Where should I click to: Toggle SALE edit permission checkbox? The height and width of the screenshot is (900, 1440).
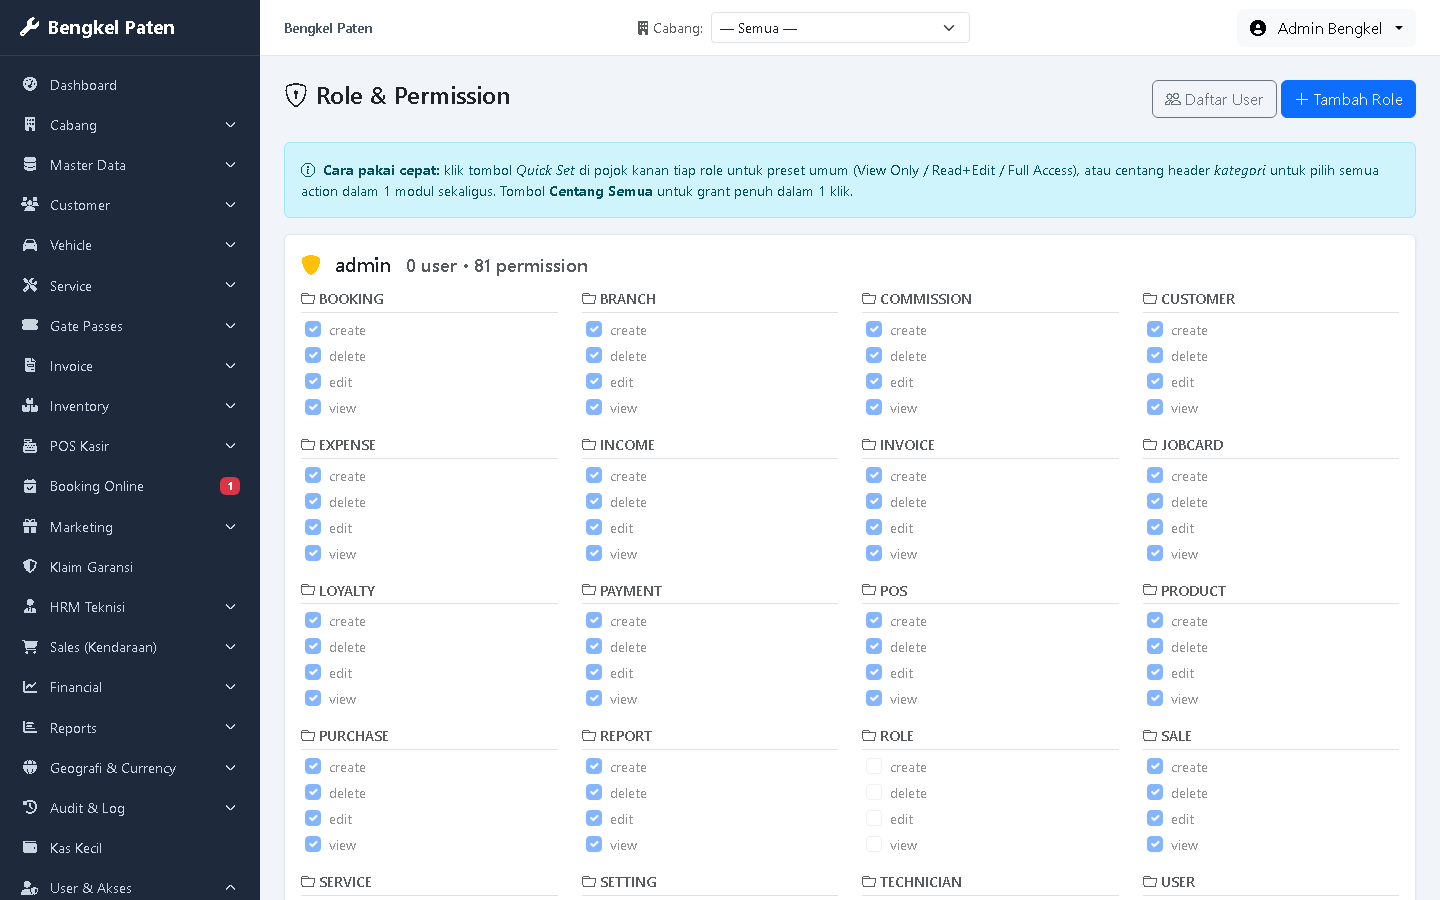(x=1155, y=818)
